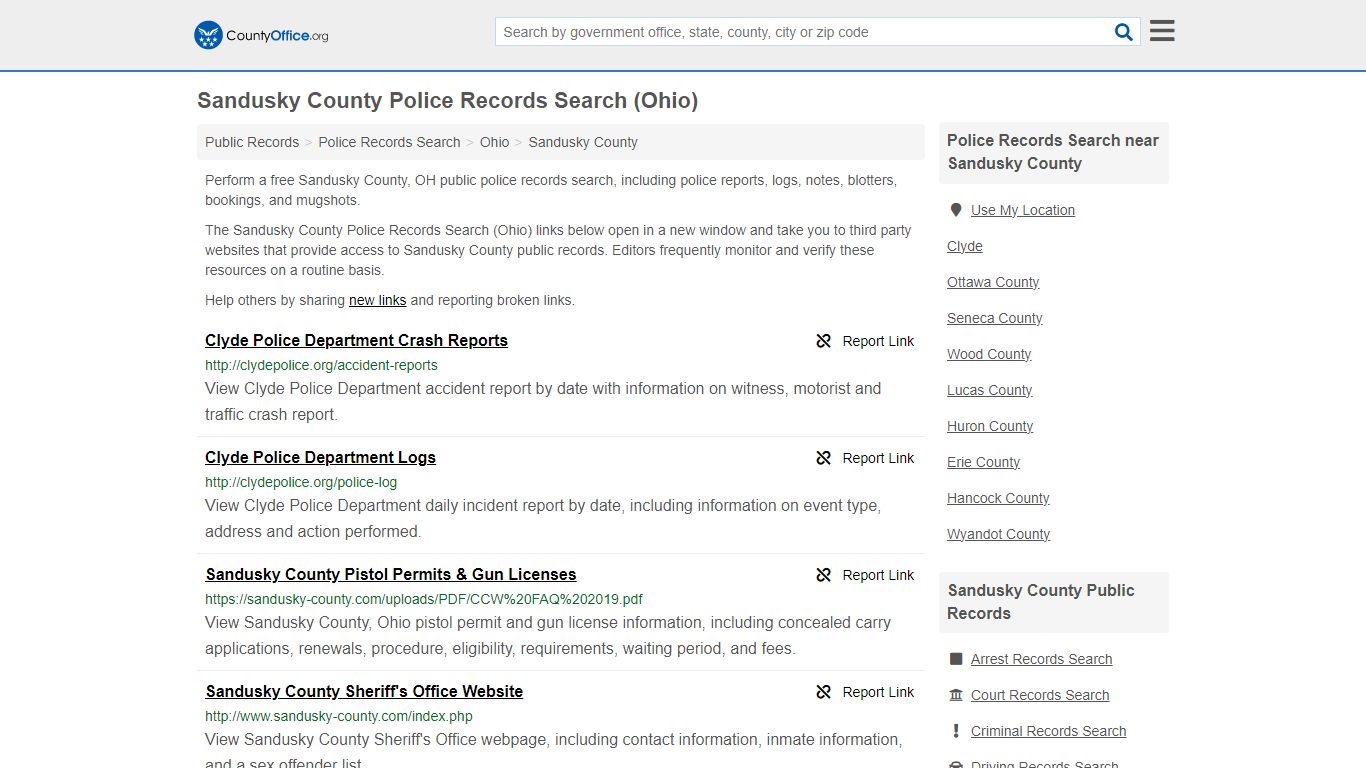Open the clydepolice.org/accident-reports URL
Screen dimensions: 1366x768
pos(321,365)
